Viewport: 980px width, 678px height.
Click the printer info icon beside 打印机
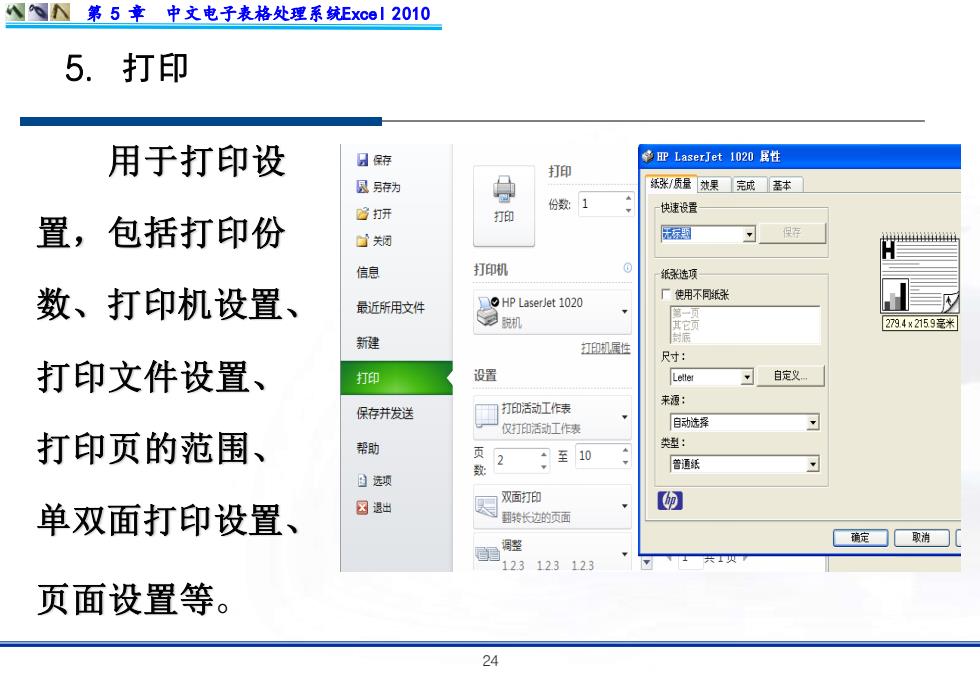click(x=628, y=268)
